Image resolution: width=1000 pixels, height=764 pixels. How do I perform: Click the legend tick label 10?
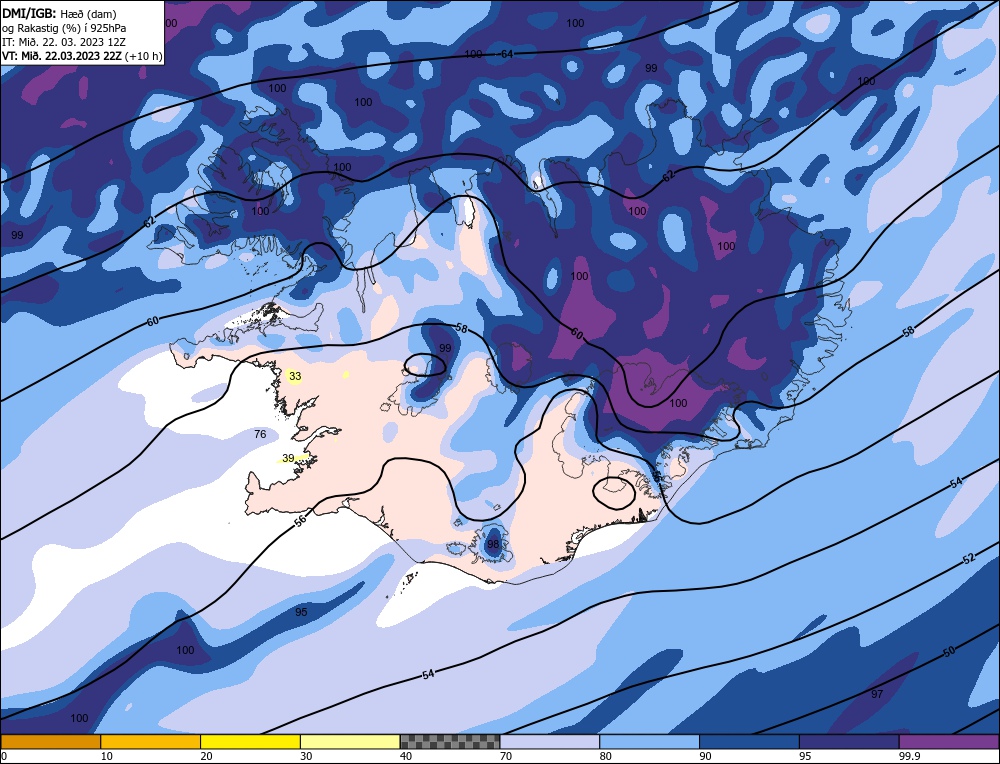(x=107, y=756)
